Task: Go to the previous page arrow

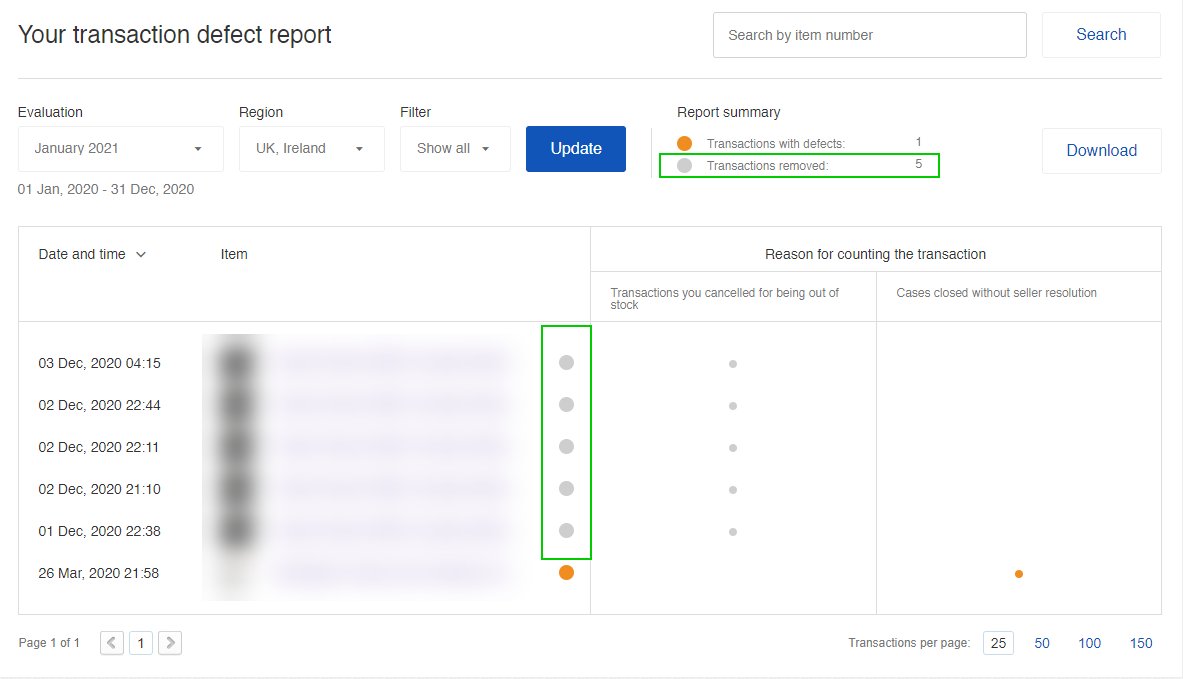Action: click(112, 643)
